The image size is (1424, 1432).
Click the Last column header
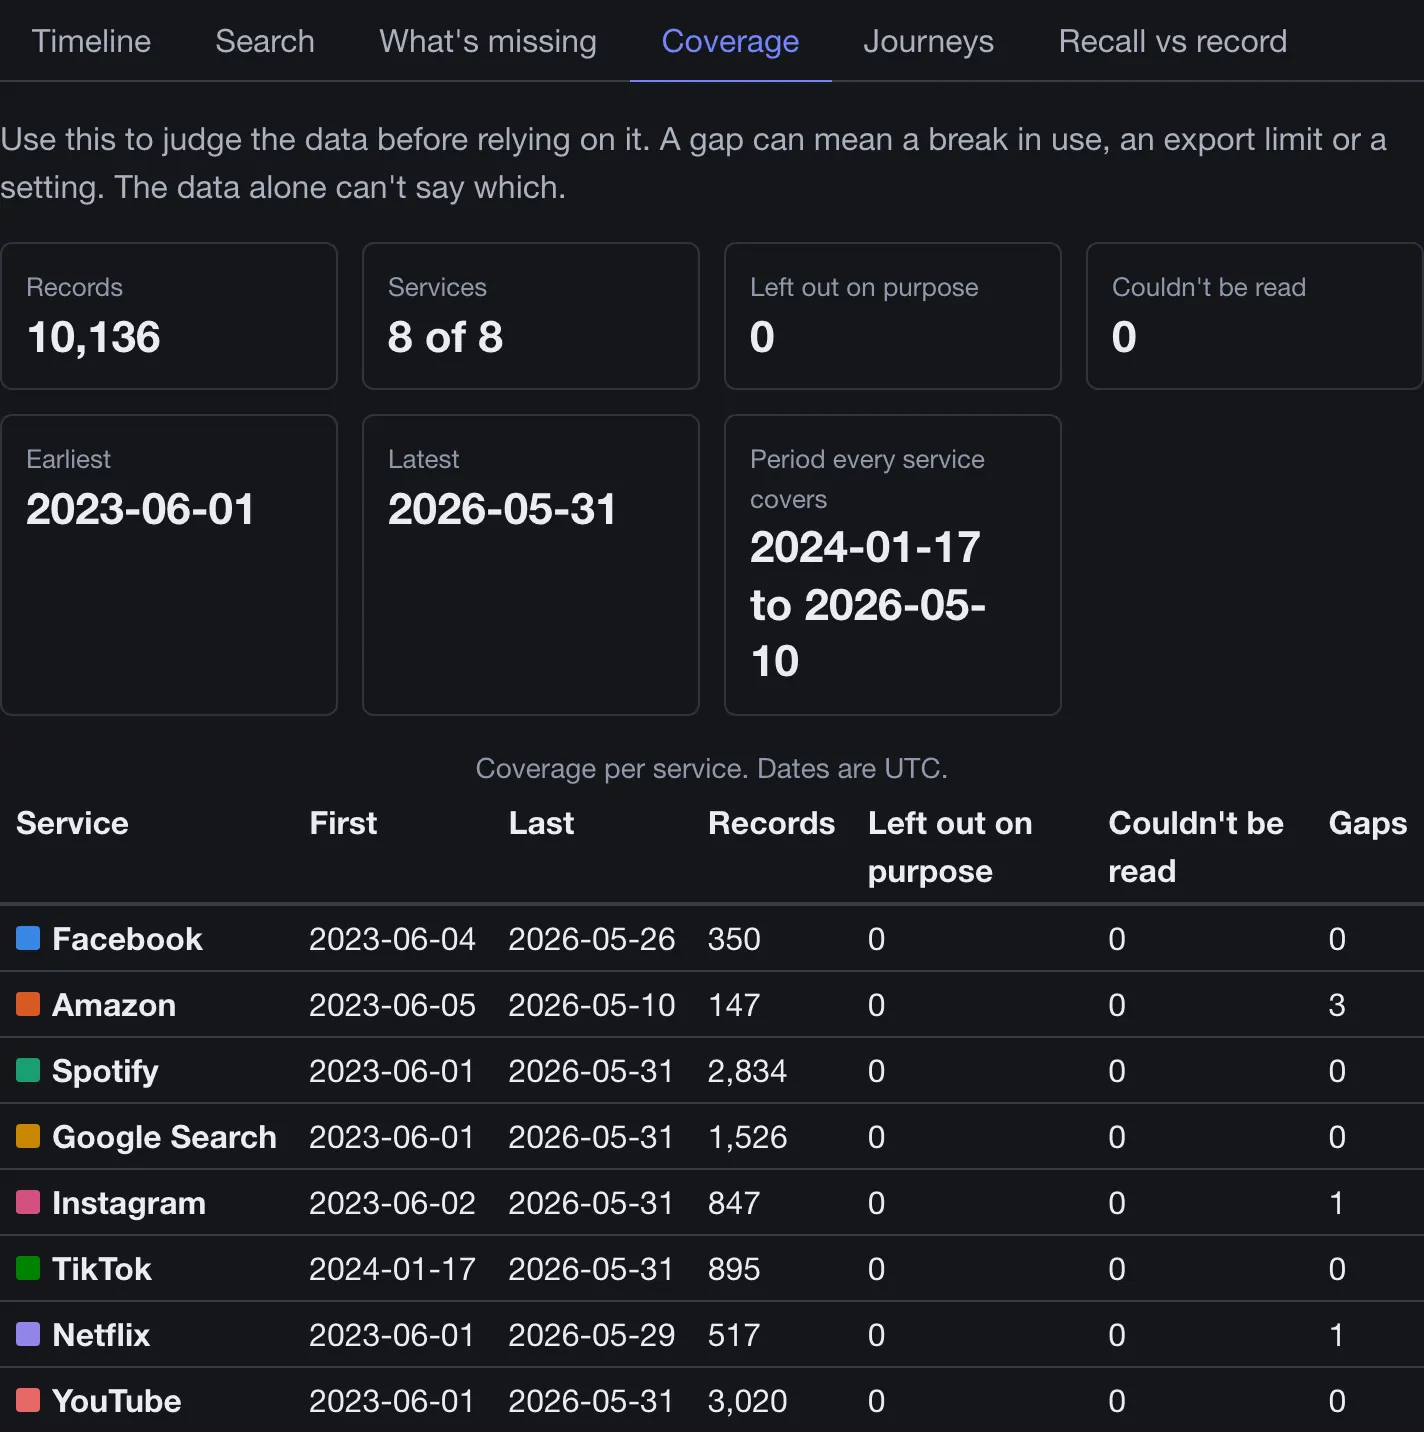(541, 823)
